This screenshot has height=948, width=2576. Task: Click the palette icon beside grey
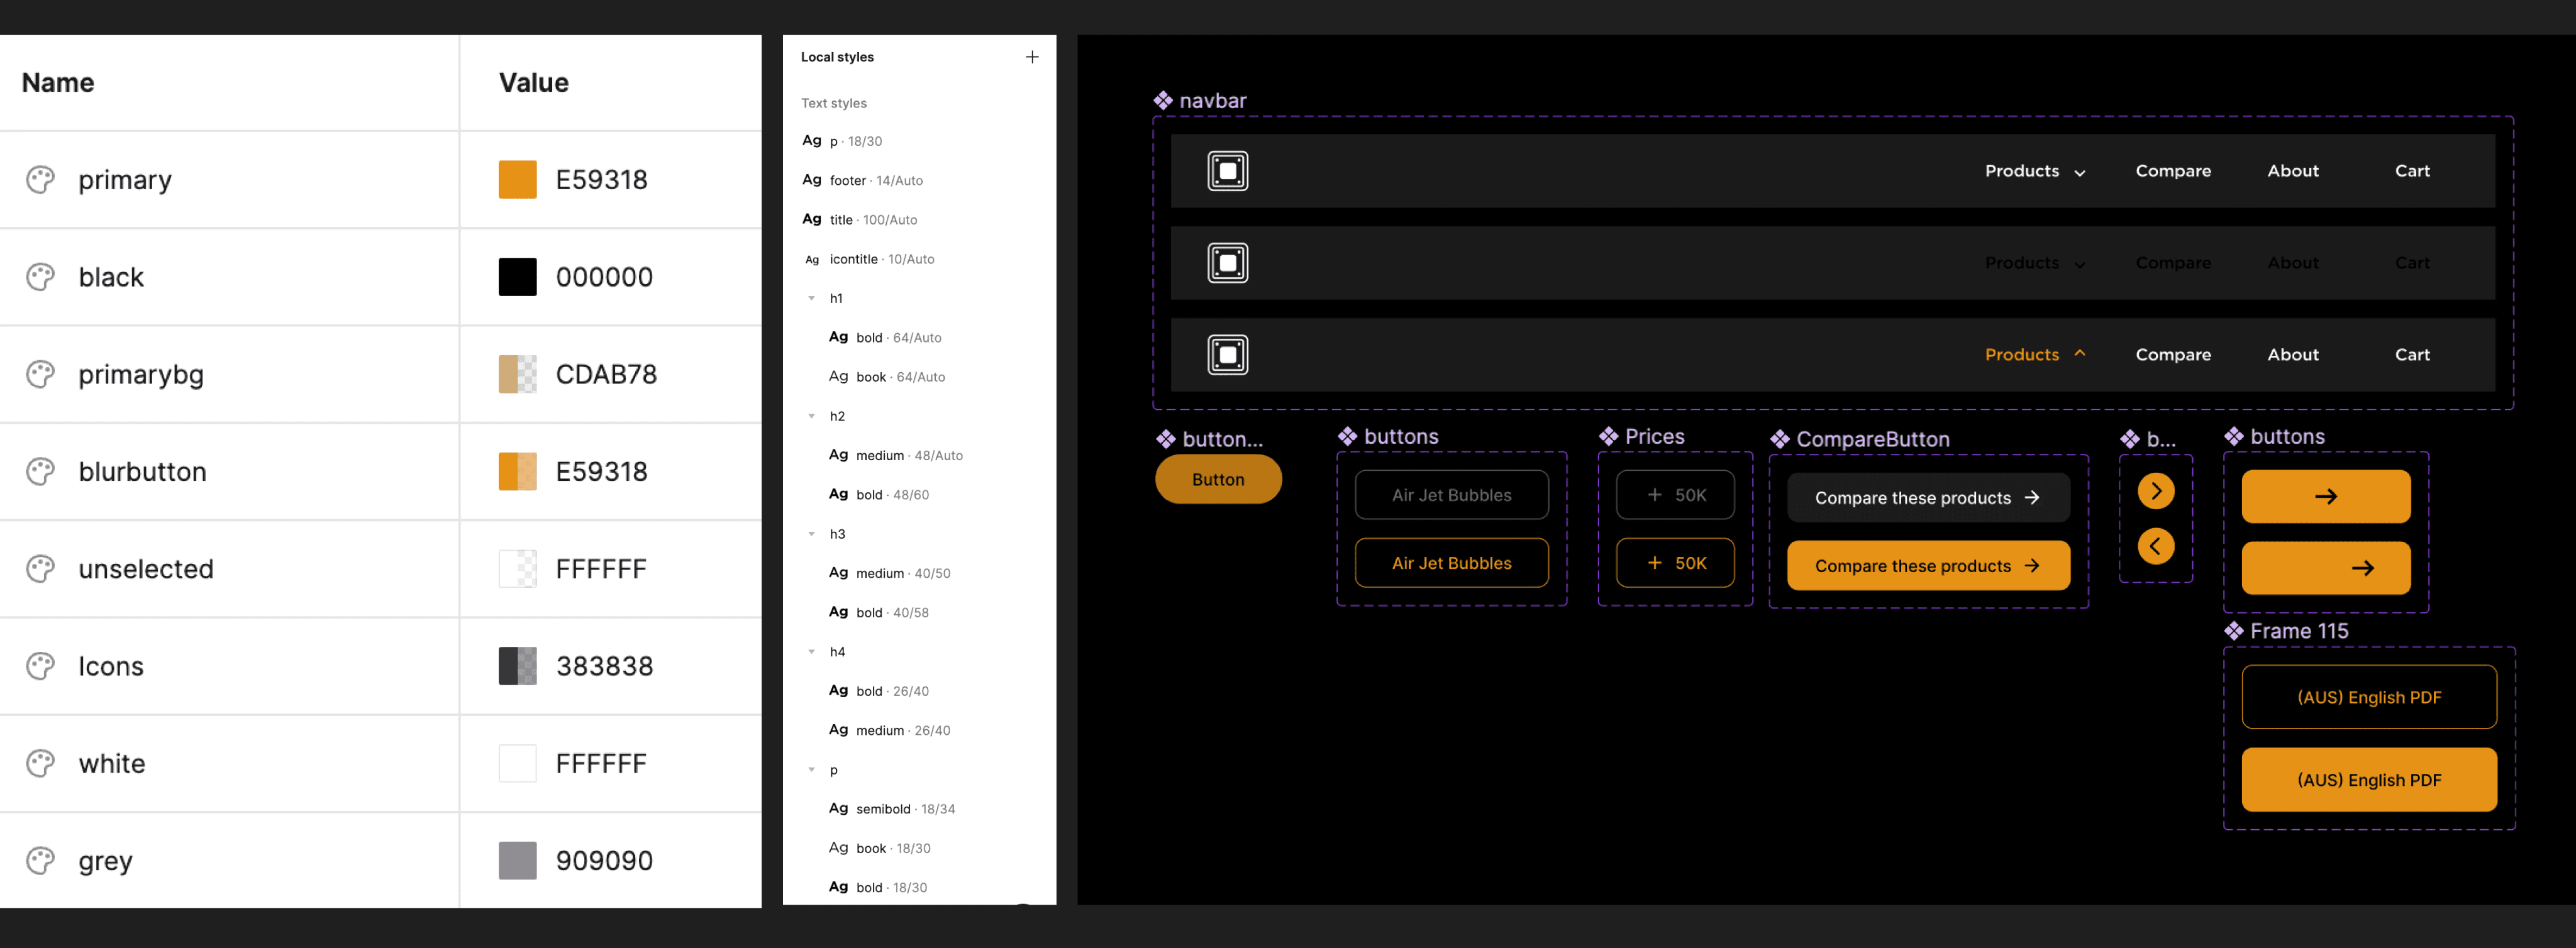[40, 860]
